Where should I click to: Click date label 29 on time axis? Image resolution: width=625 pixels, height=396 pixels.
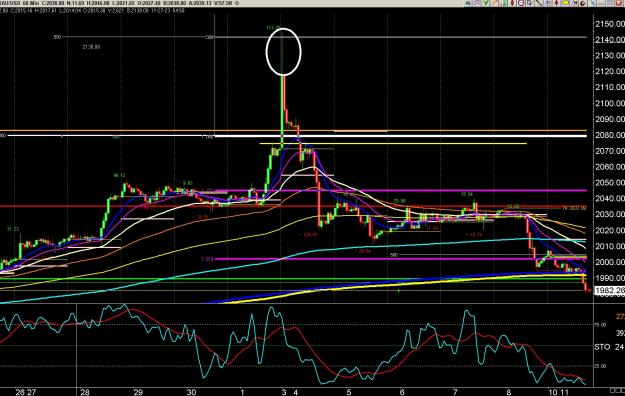click(x=138, y=392)
